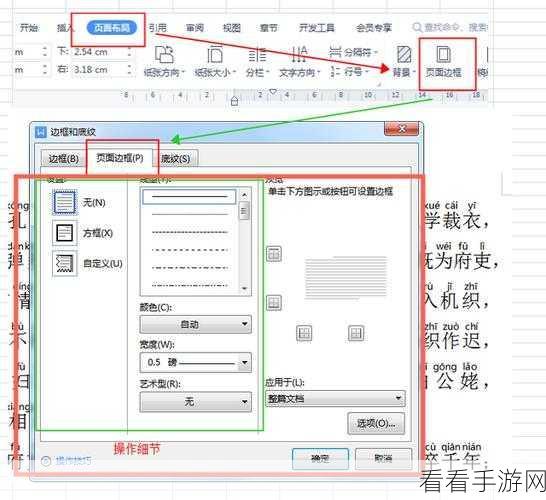
Task: Switch to the 开发工具 ribbon tab
Action: [316, 28]
